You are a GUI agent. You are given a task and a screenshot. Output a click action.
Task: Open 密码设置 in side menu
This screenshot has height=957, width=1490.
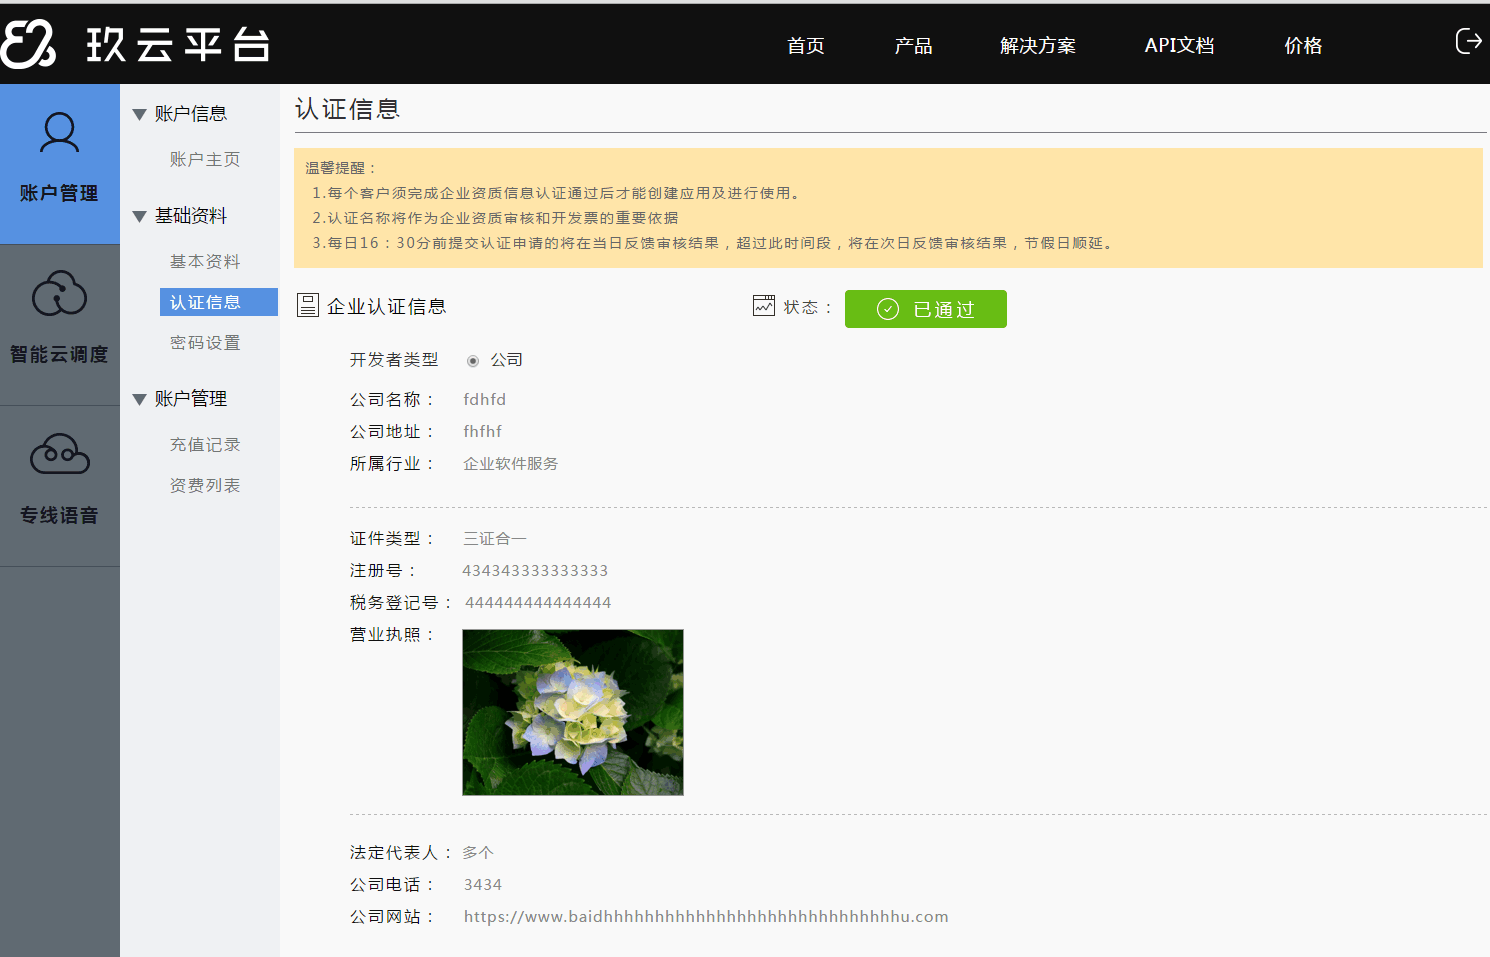coord(205,342)
